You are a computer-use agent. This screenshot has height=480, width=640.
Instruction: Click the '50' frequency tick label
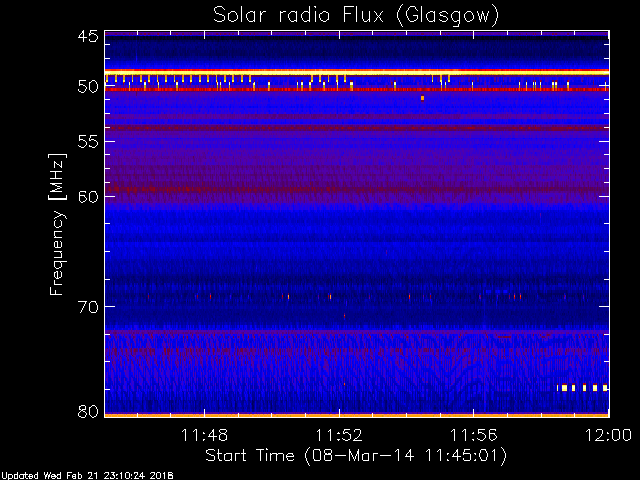click(x=88, y=87)
